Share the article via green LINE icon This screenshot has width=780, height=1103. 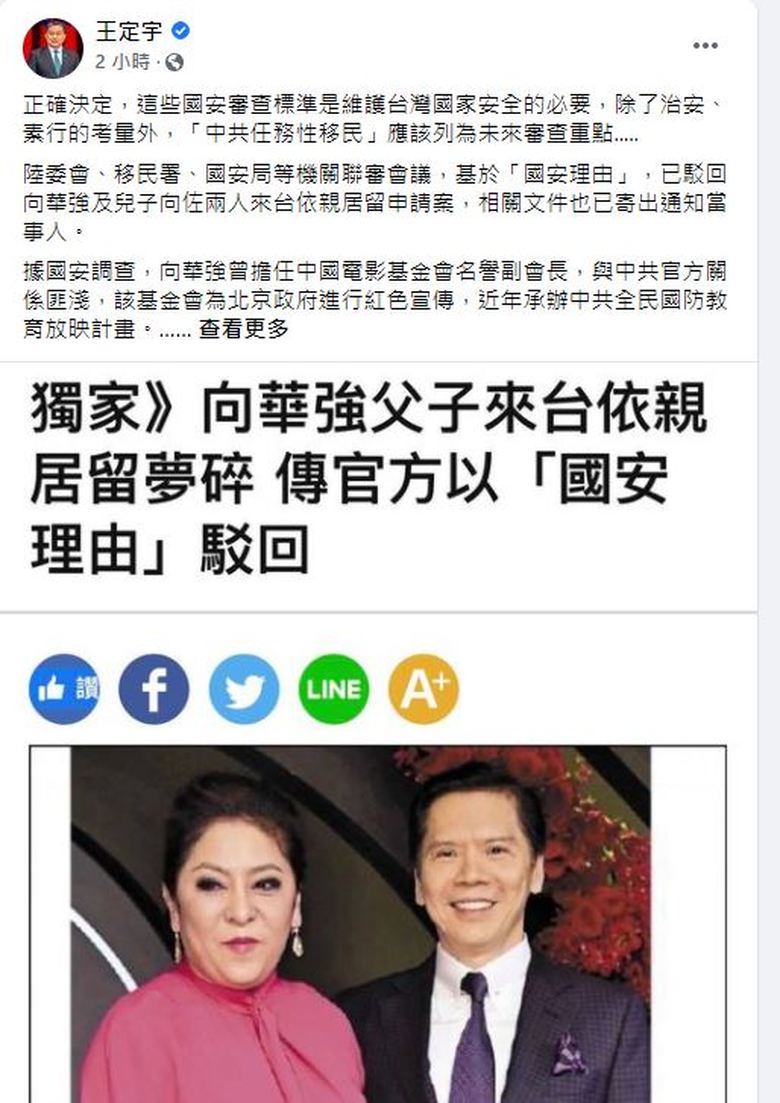pyautogui.click(x=333, y=689)
